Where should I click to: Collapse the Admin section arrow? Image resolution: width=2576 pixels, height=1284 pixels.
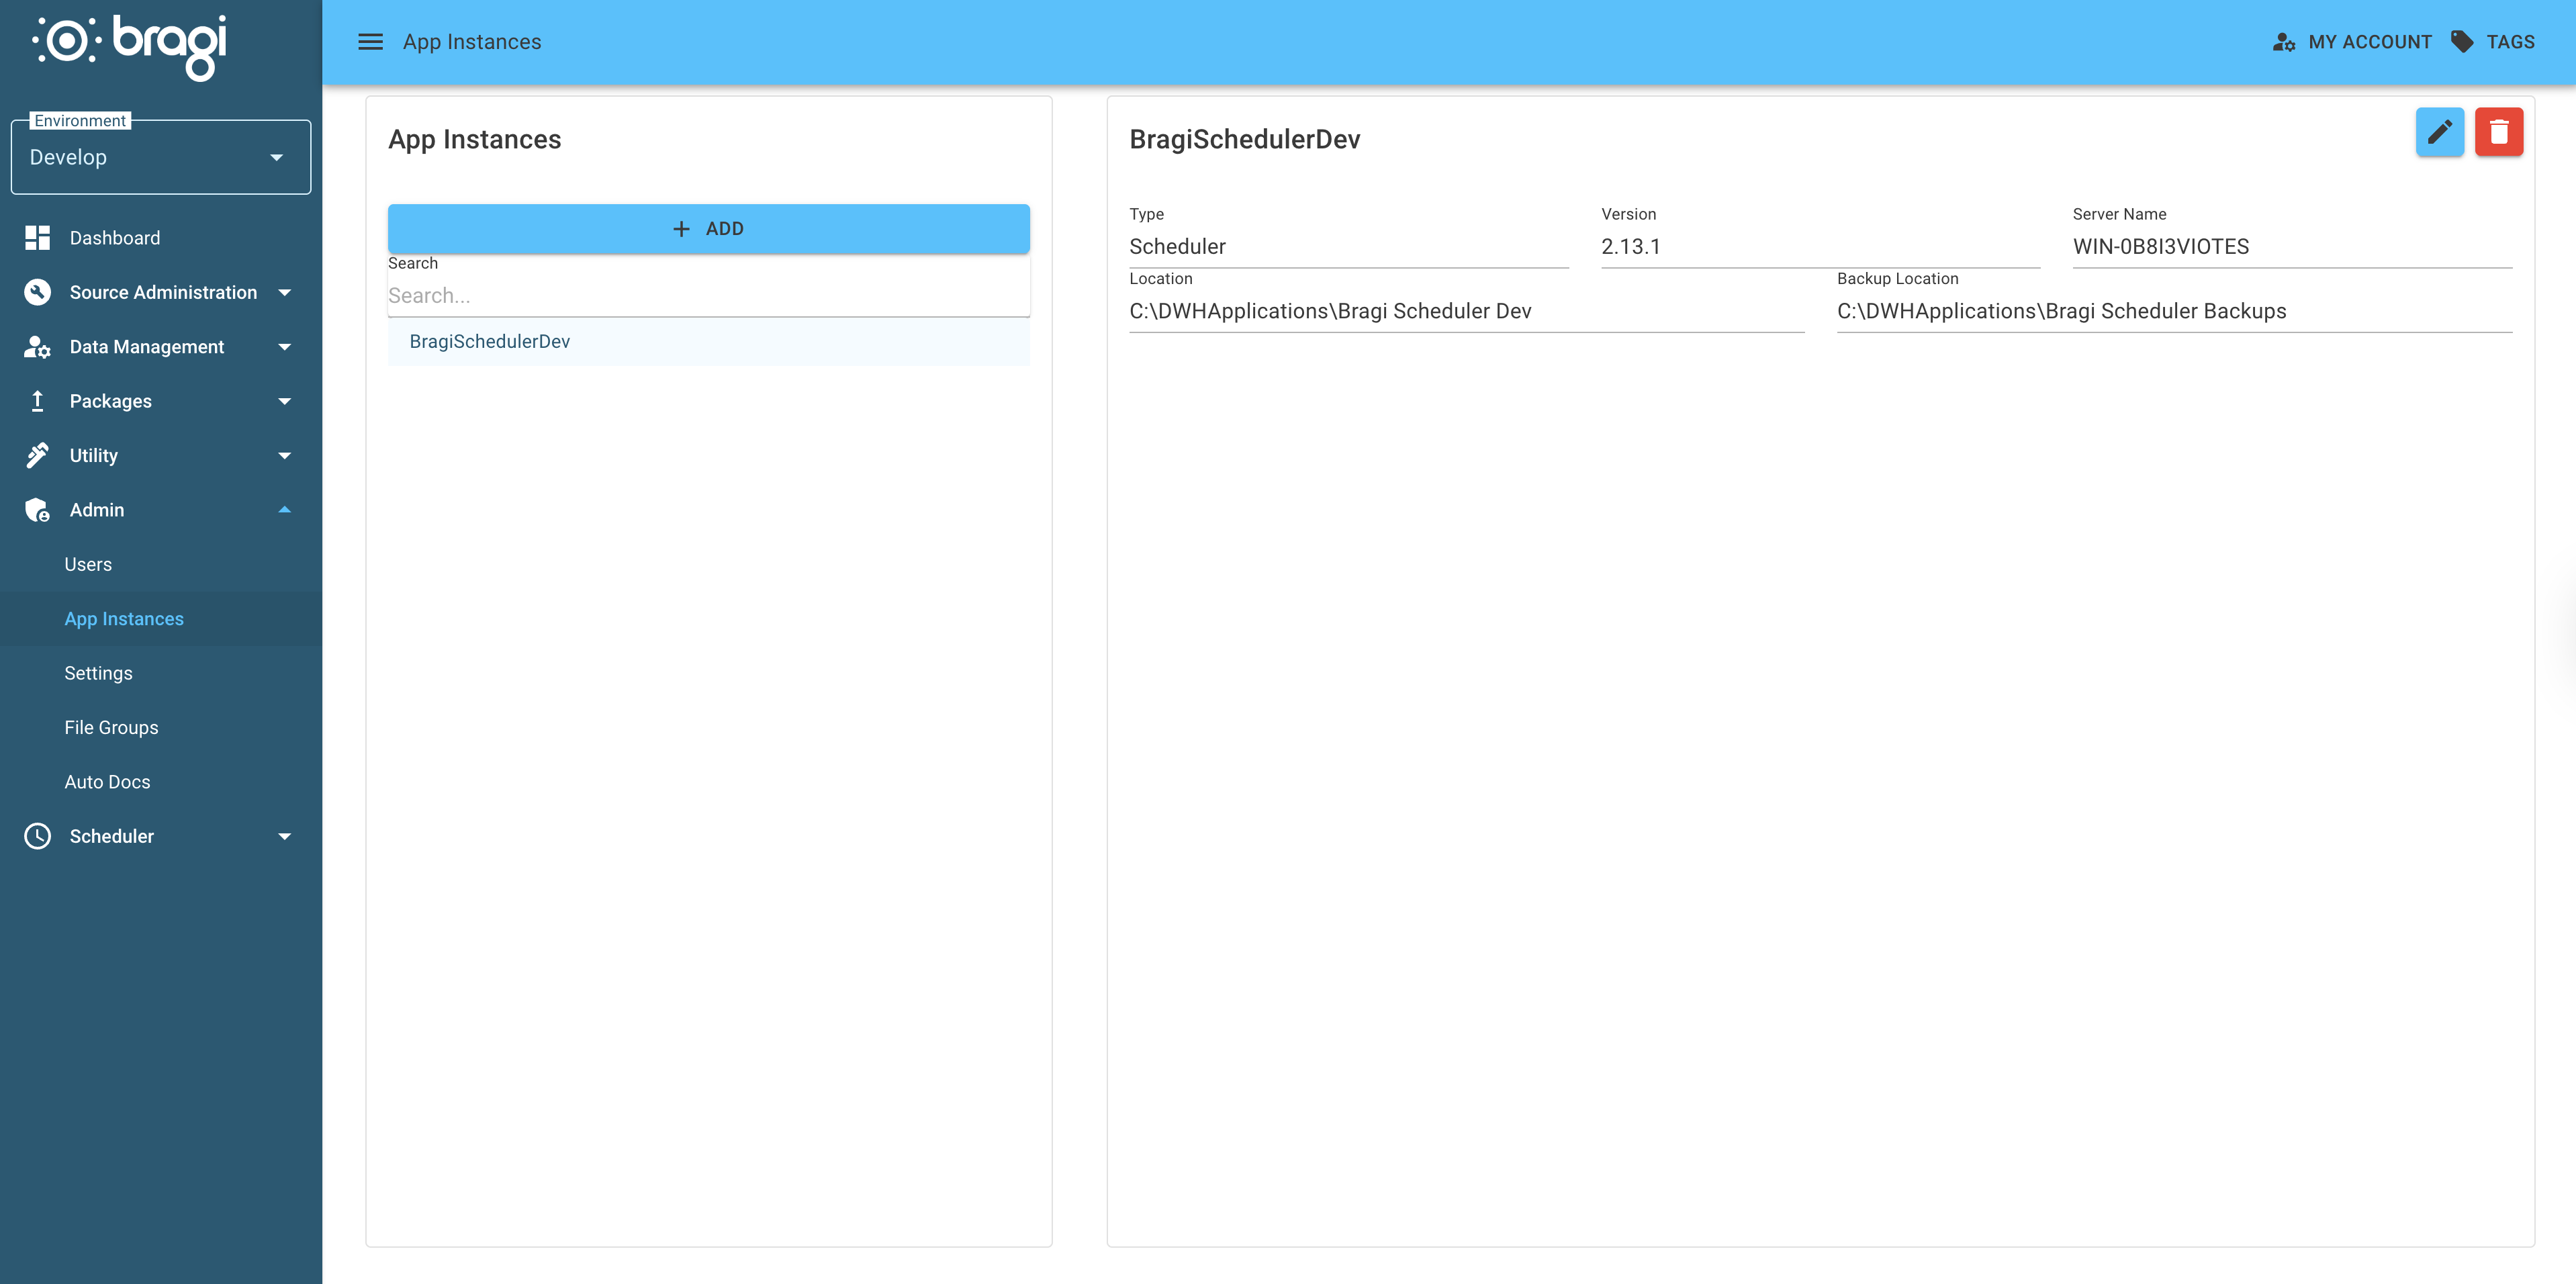tap(284, 510)
